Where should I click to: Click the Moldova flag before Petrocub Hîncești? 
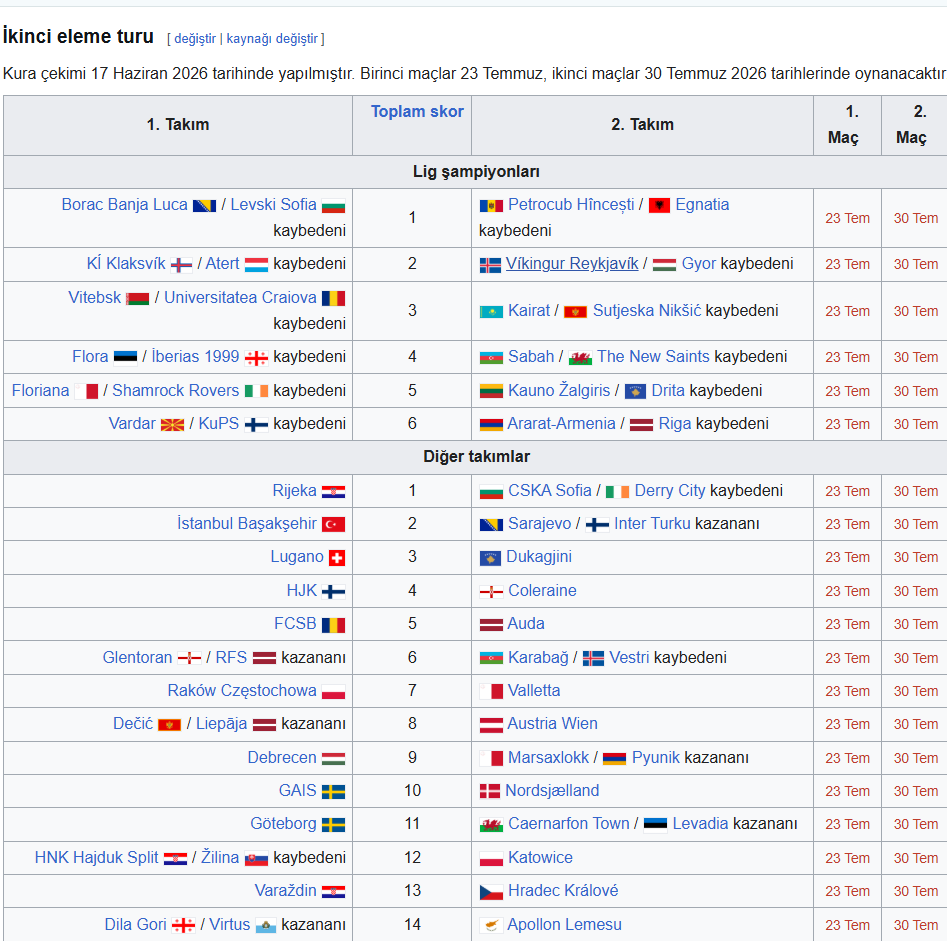point(491,206)
